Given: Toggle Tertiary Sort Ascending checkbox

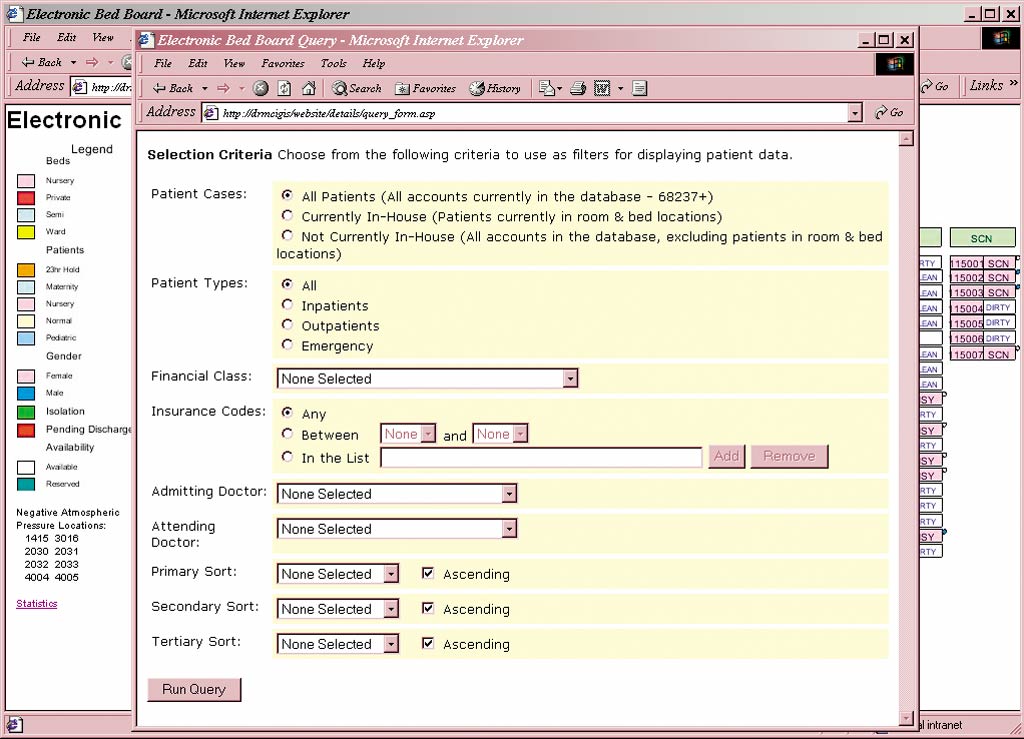Looking at the screenshot, I should tap(428, 643).
